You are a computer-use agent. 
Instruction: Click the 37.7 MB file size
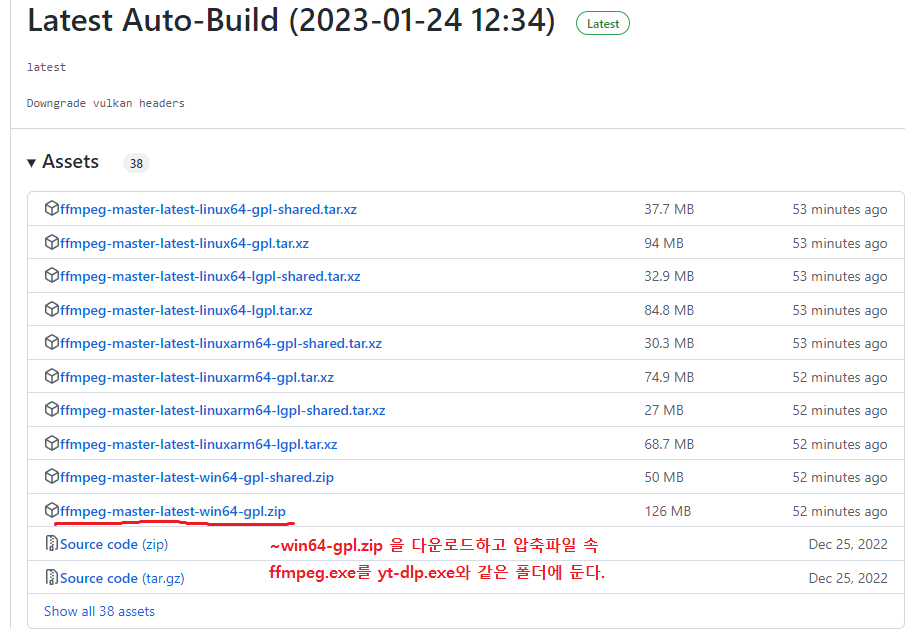[669, 209]
